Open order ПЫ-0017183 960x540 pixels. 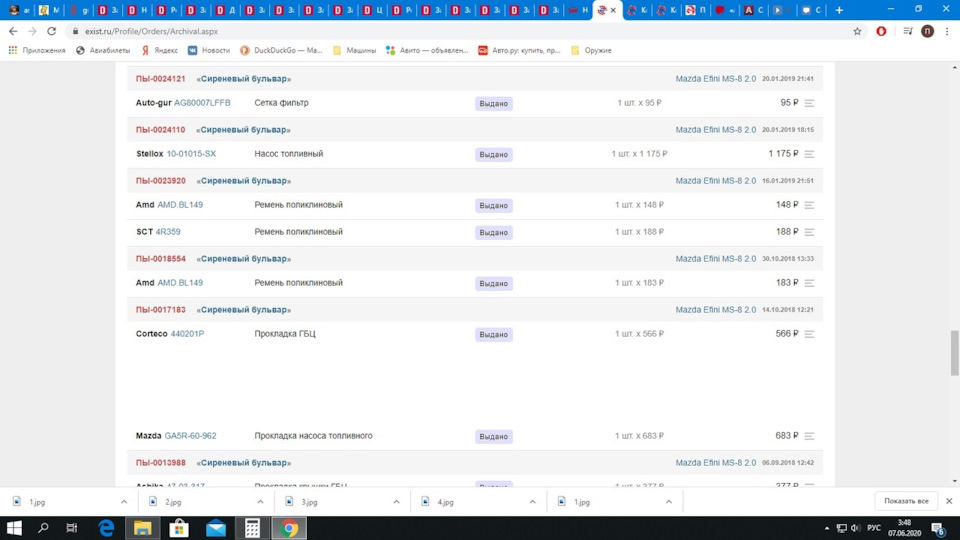coord(160,310)
